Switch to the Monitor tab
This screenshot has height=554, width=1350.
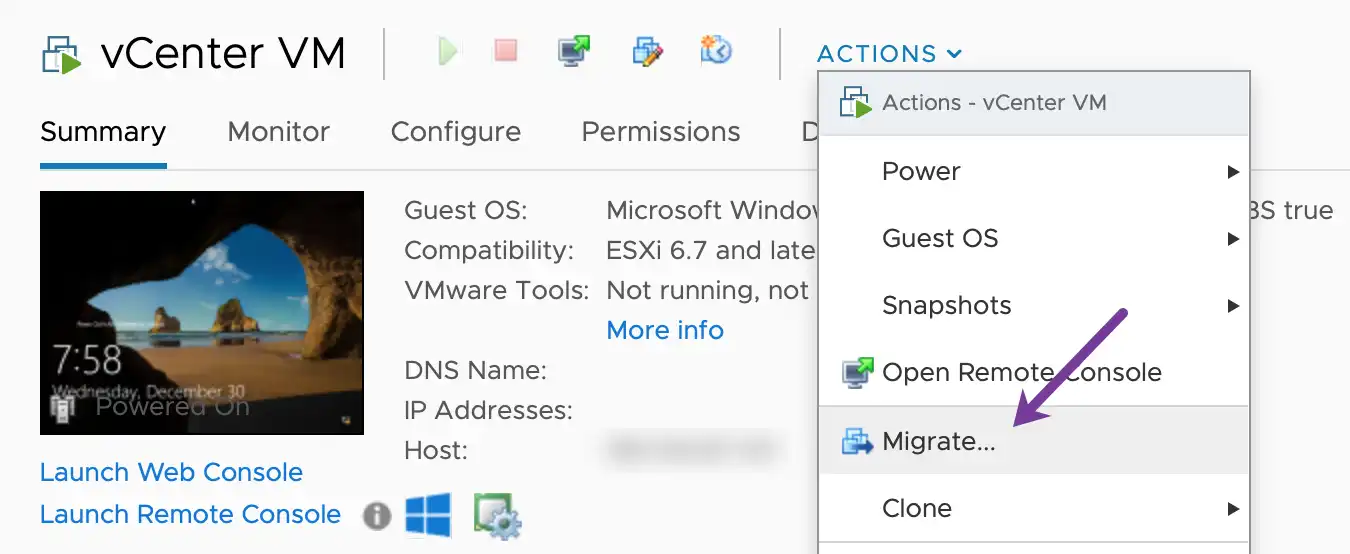278,132
